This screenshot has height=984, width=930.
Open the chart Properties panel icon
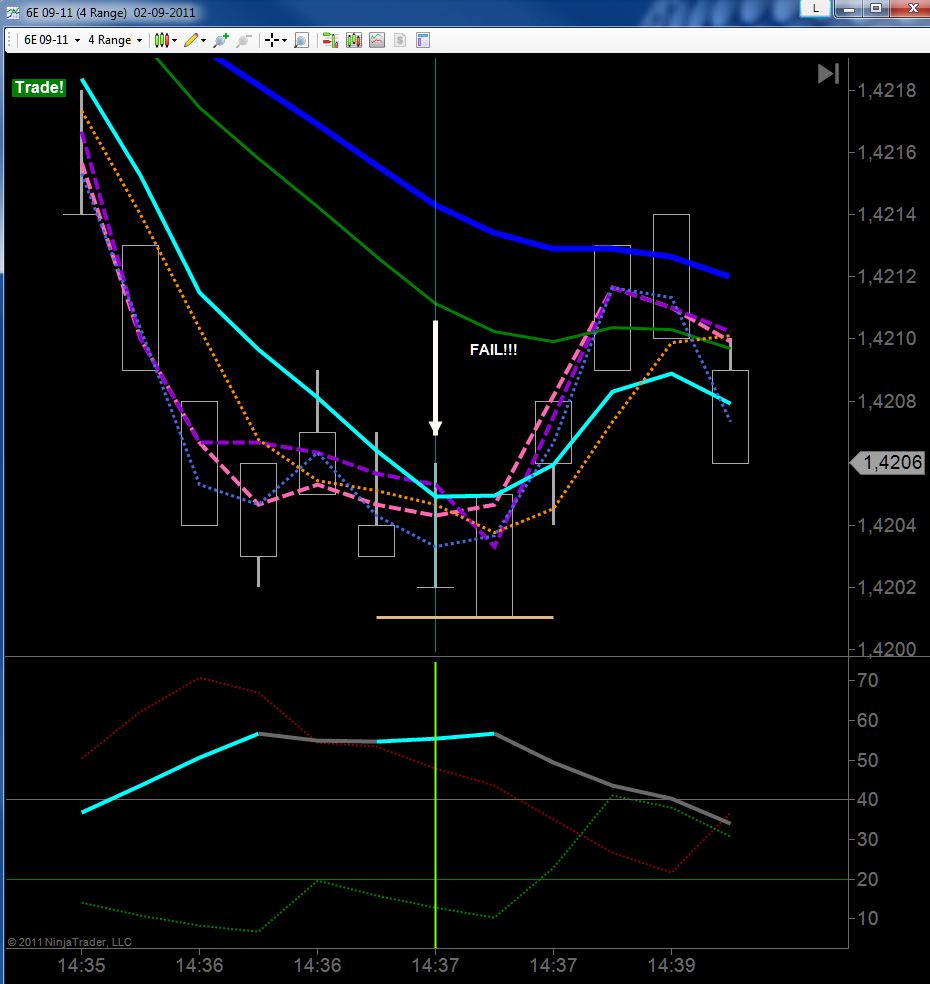click(423, 41)
